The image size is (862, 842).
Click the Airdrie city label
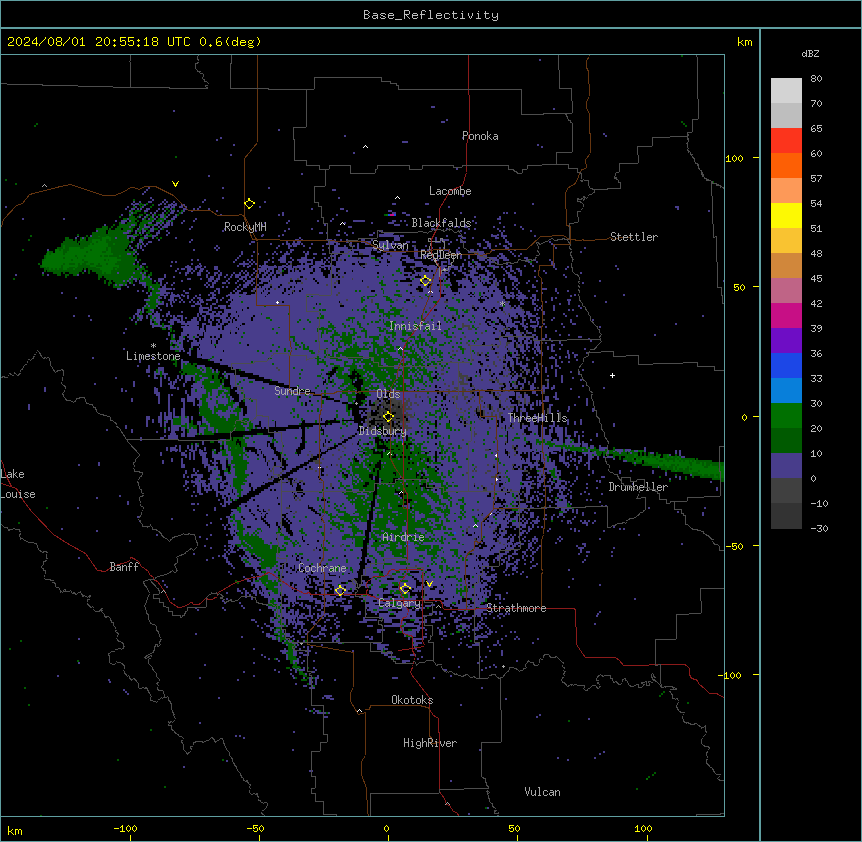coord(403,537)
